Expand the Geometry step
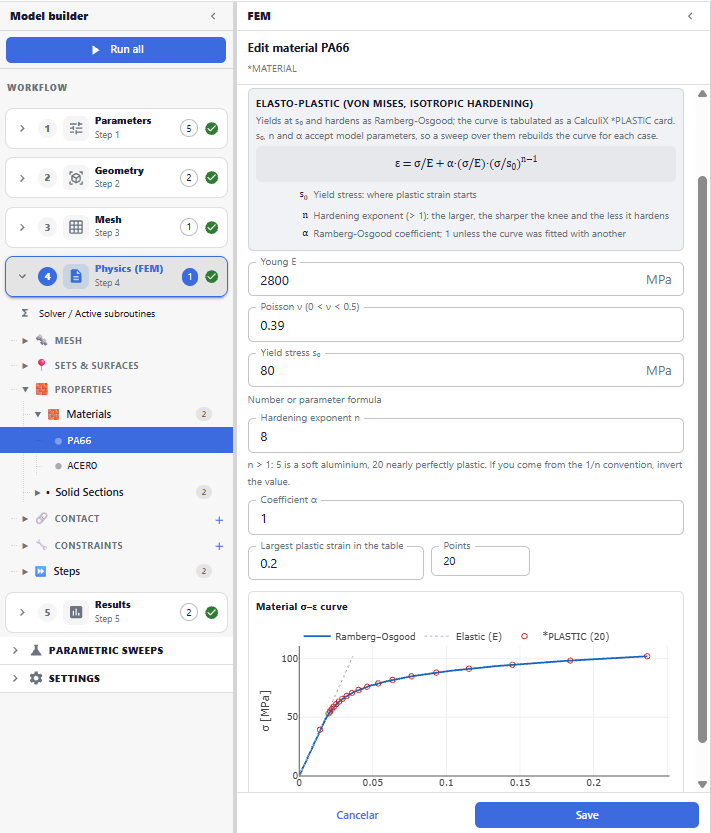 (22, 177)
